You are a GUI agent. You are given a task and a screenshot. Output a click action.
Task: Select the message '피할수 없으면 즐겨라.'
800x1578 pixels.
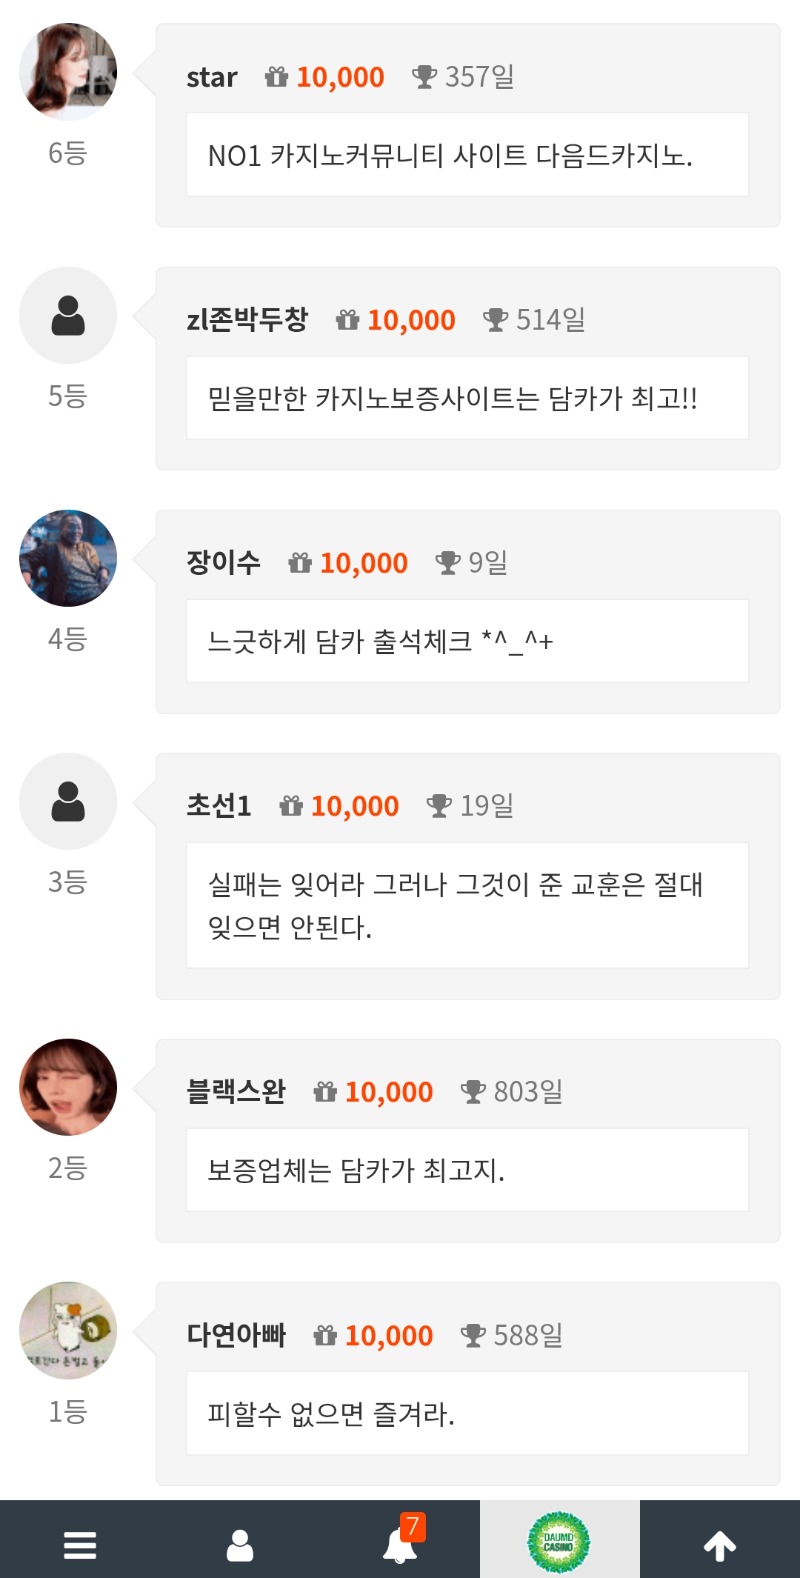[x=331, y=1414]
